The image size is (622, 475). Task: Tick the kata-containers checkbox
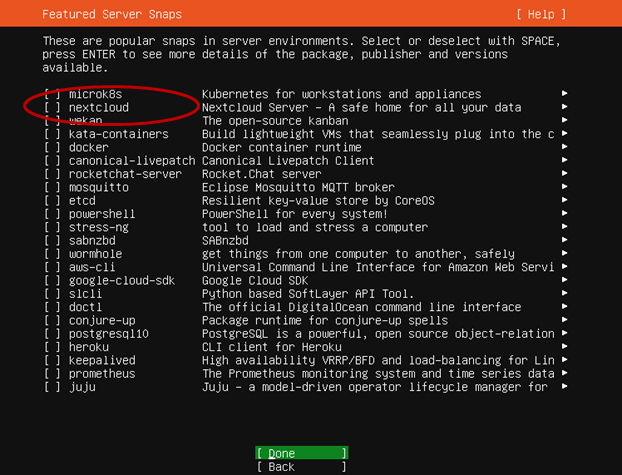click(x=52, y=134)
